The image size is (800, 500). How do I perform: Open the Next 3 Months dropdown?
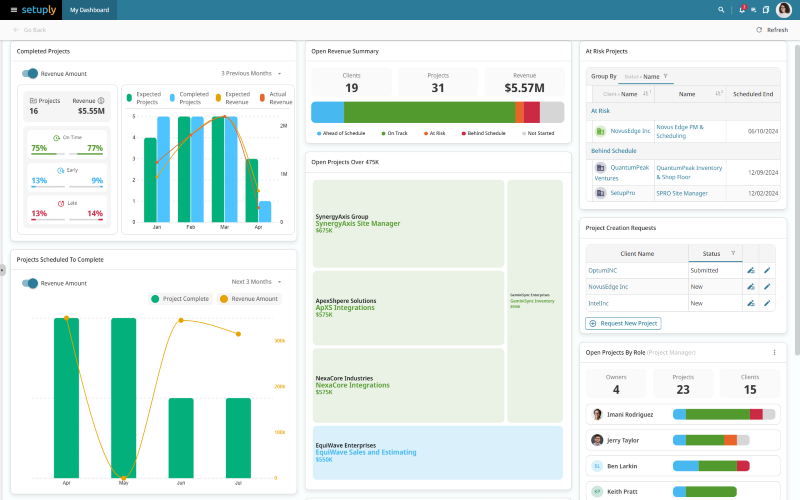[256, 282]
